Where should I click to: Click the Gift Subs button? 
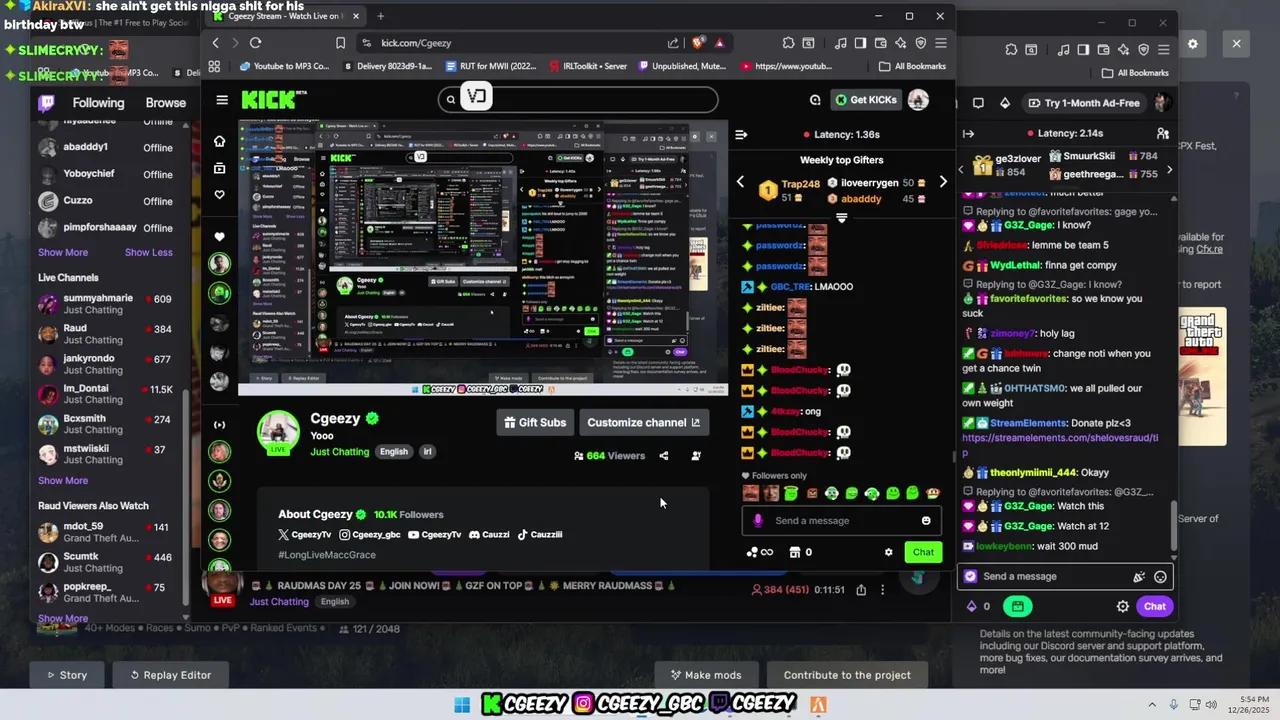click(x=535, y=422)
